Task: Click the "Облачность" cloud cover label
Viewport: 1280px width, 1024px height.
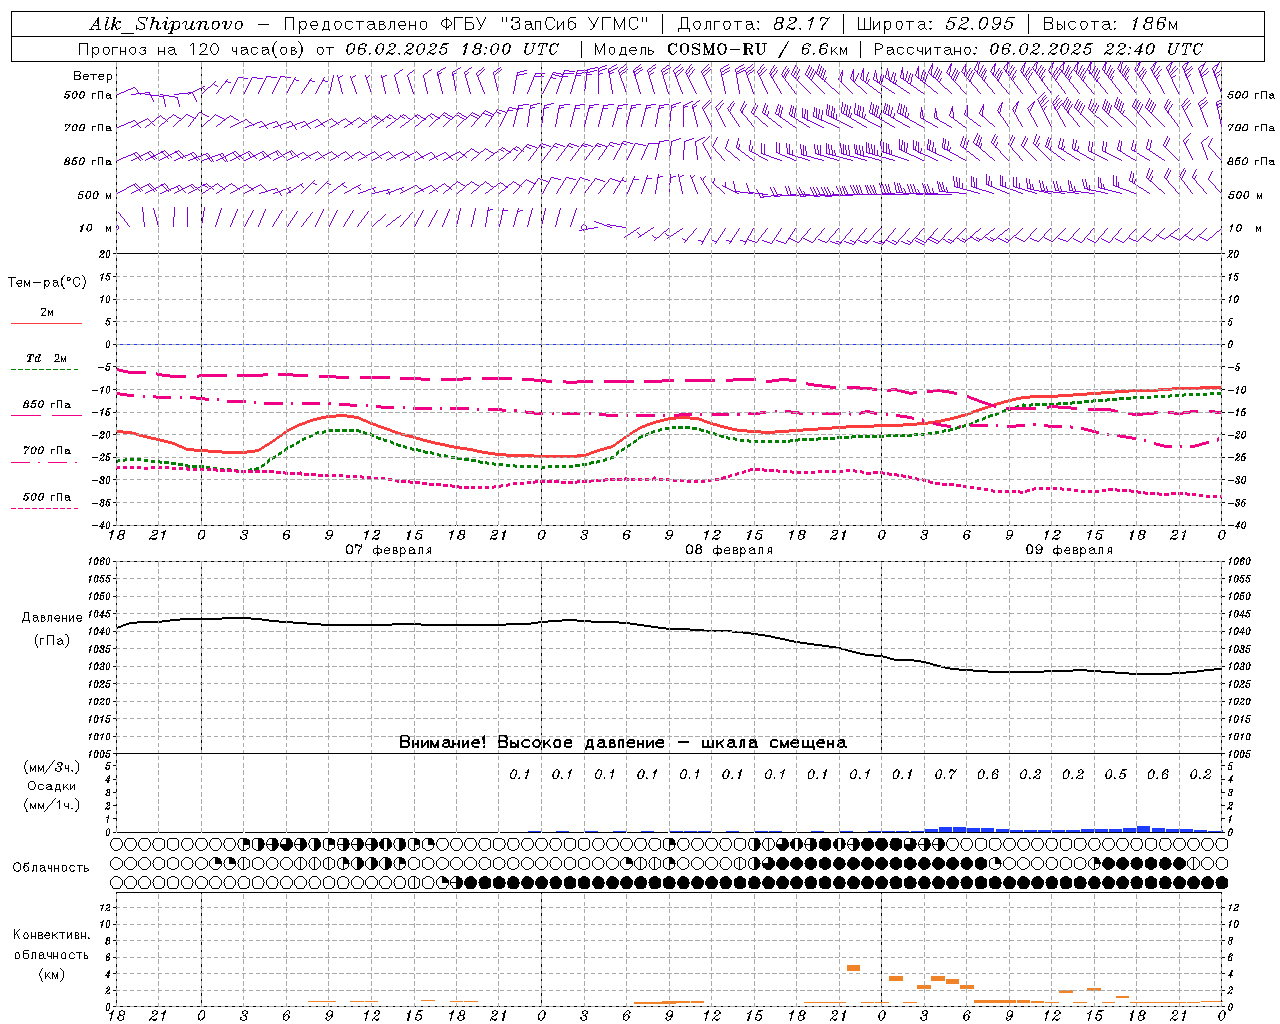Action: [51, 867]
